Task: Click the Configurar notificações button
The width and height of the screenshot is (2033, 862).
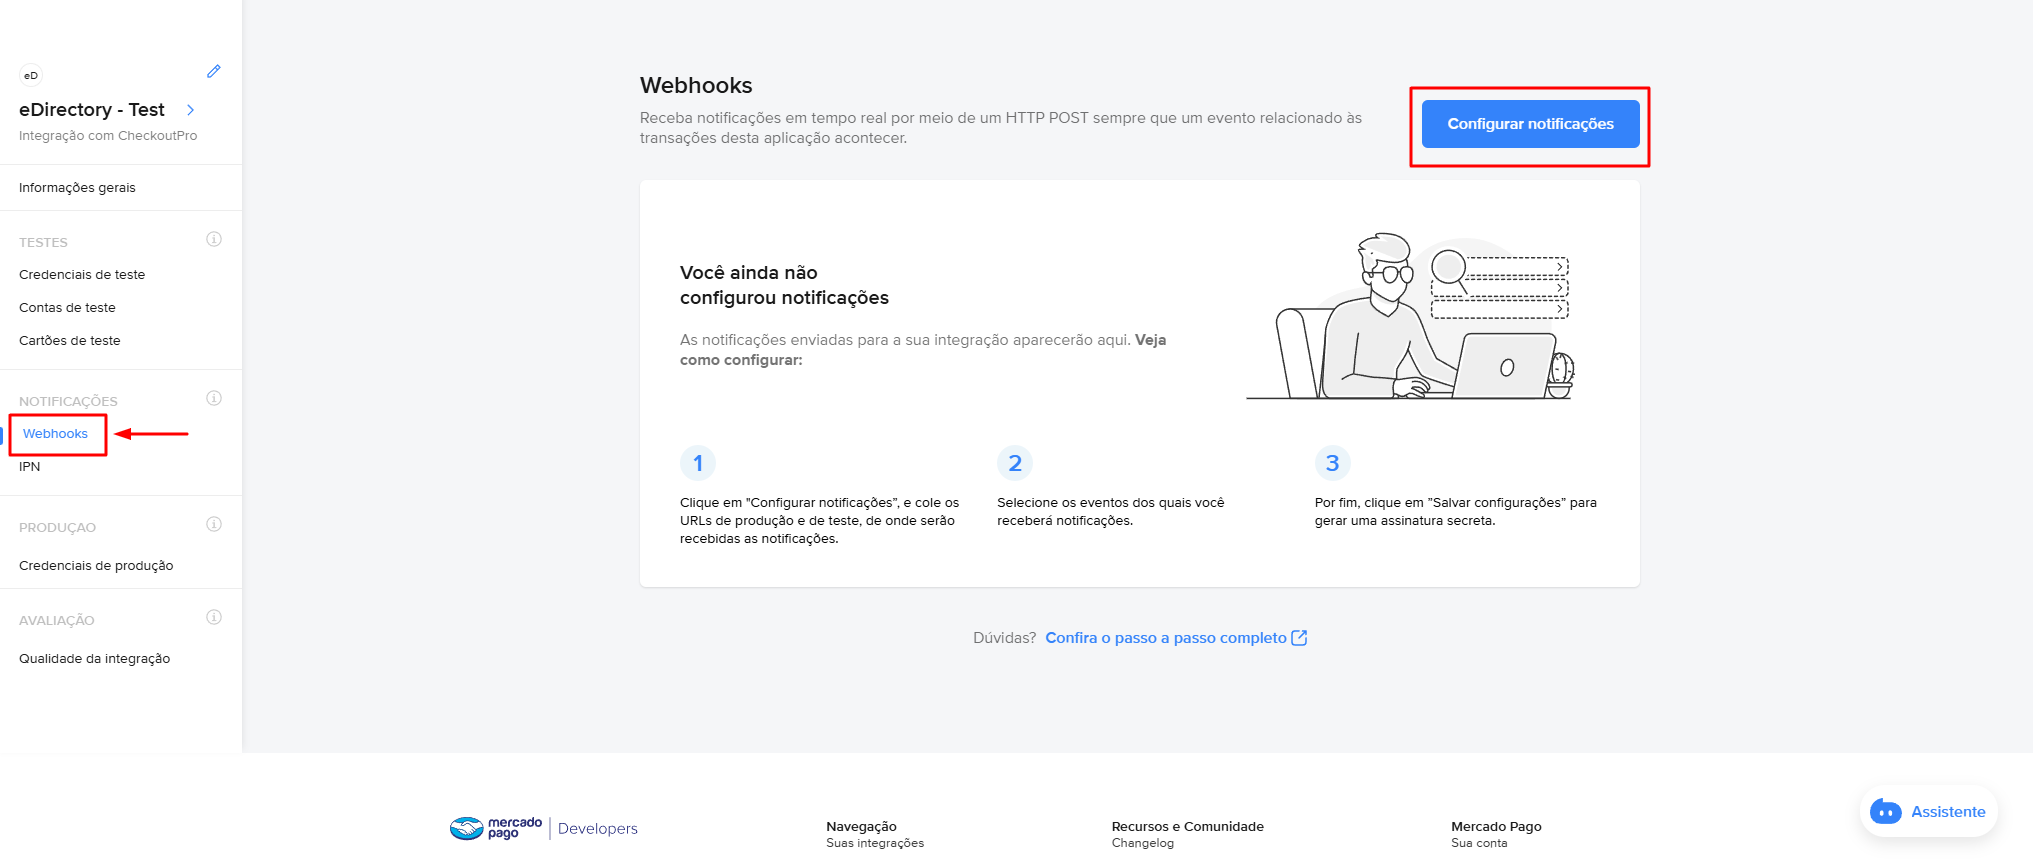Action: pyautogui.click(x=1530, y=124)
